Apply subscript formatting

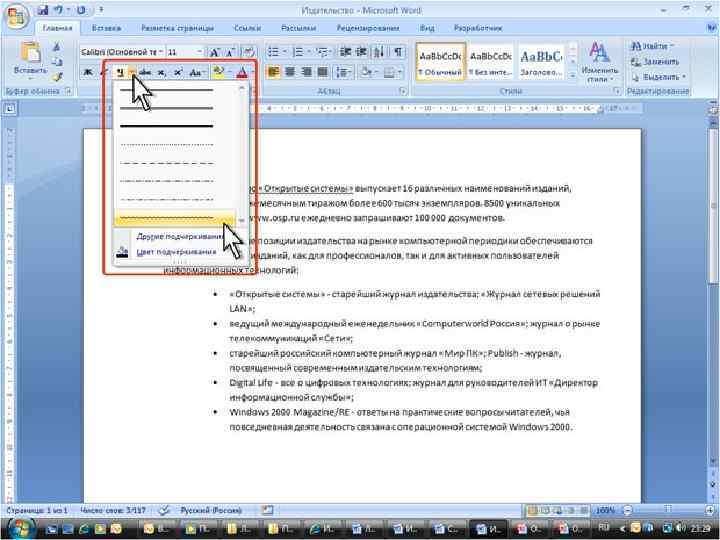tap(161, 72)
